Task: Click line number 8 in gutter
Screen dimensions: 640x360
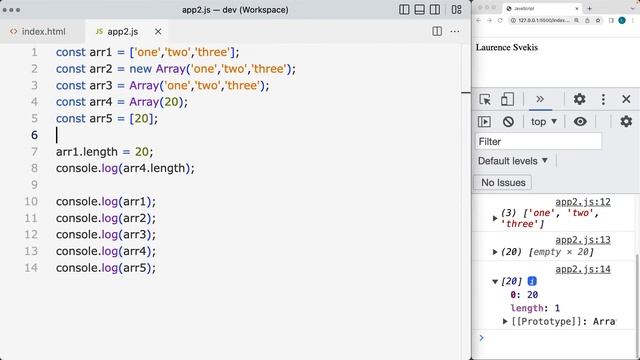Action: [34, 168]
